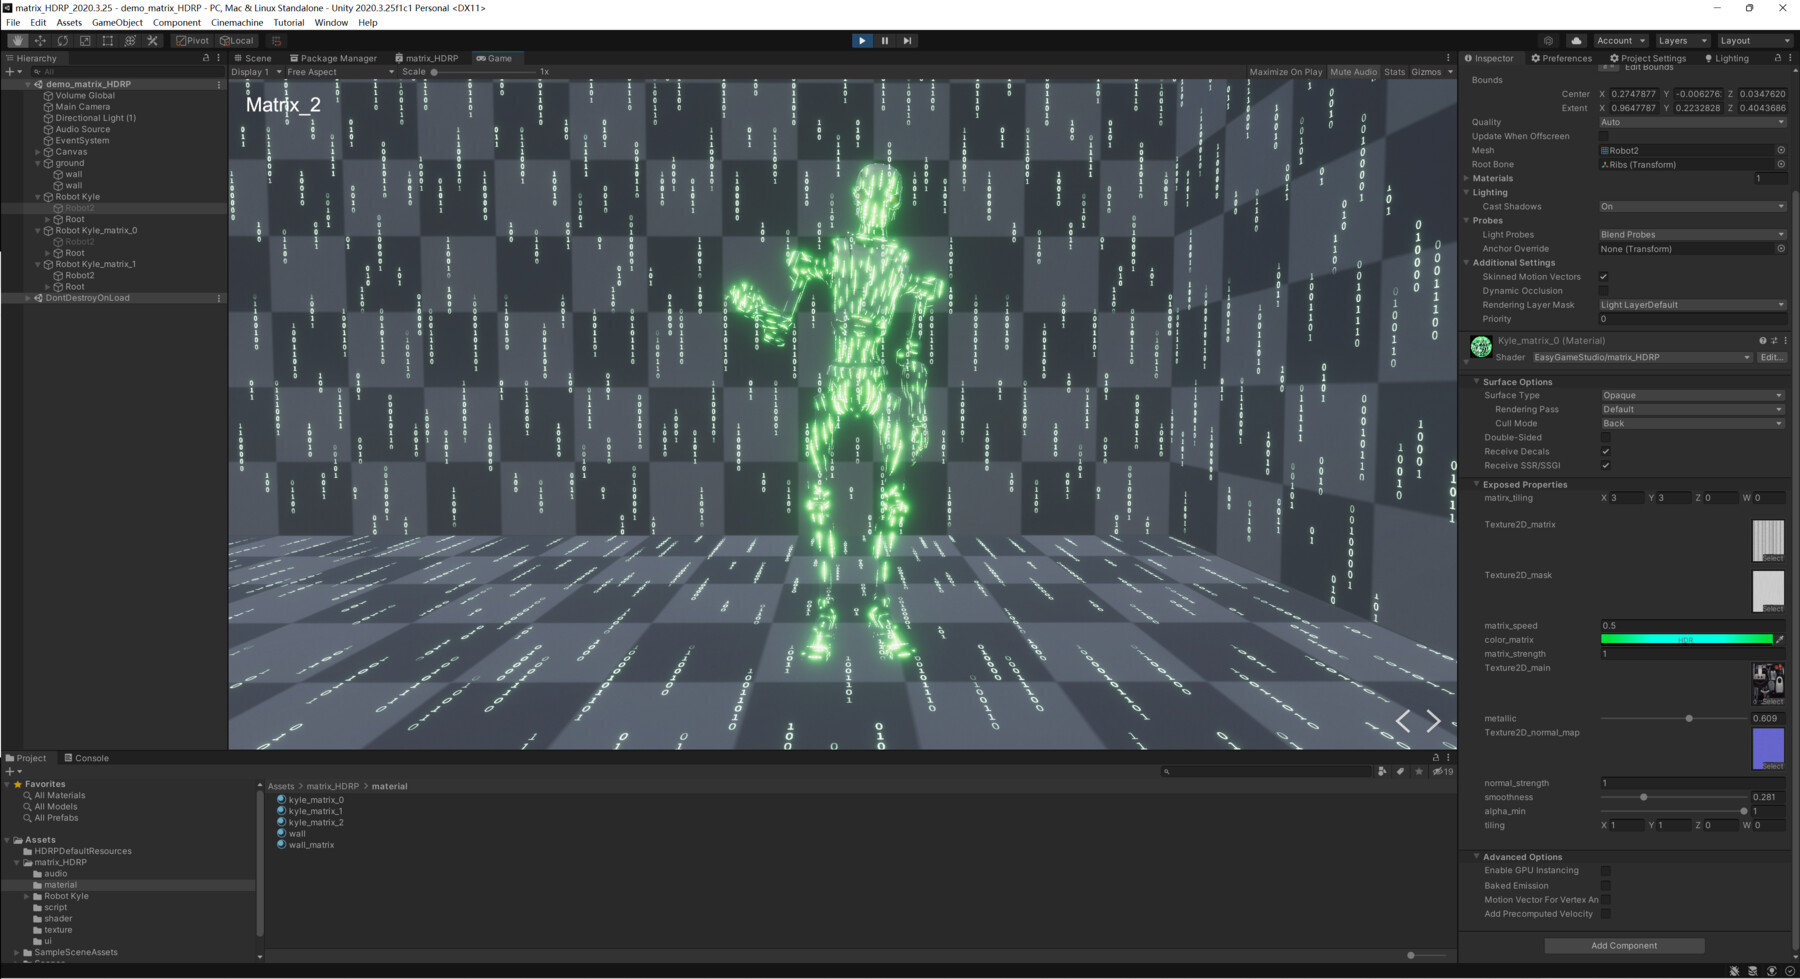The height and width of the screenshot is (979, 1800).
Task: Select the Rotate tool
Action: tap(62, 41)
